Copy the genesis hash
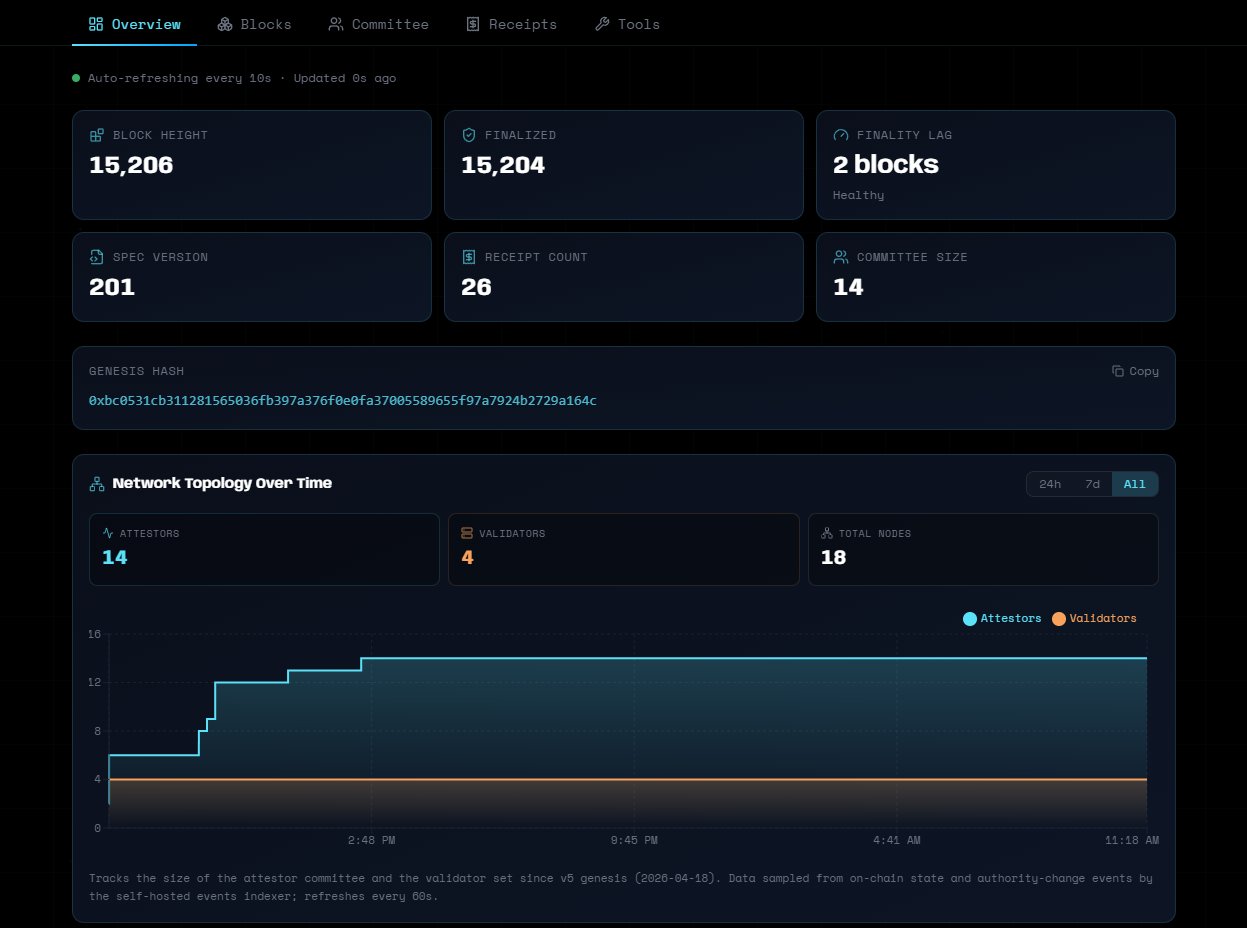 (x=1135, y=371)
